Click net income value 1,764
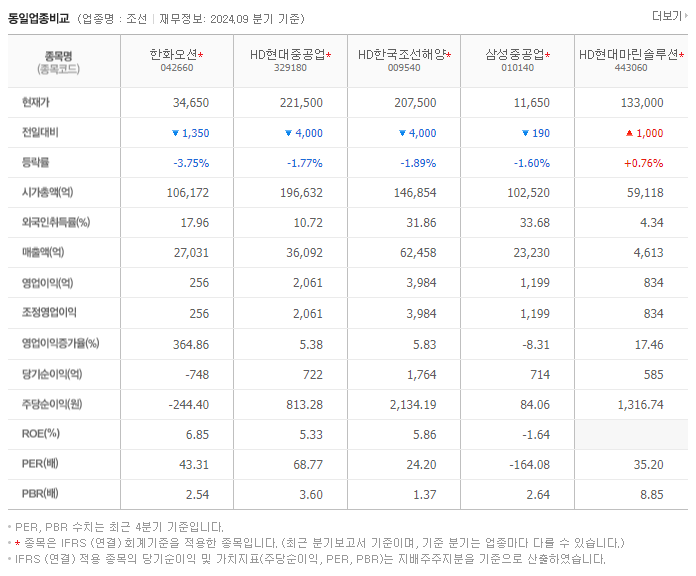The image size is (696, 576). pyautogui.click(x=422, y=375)
